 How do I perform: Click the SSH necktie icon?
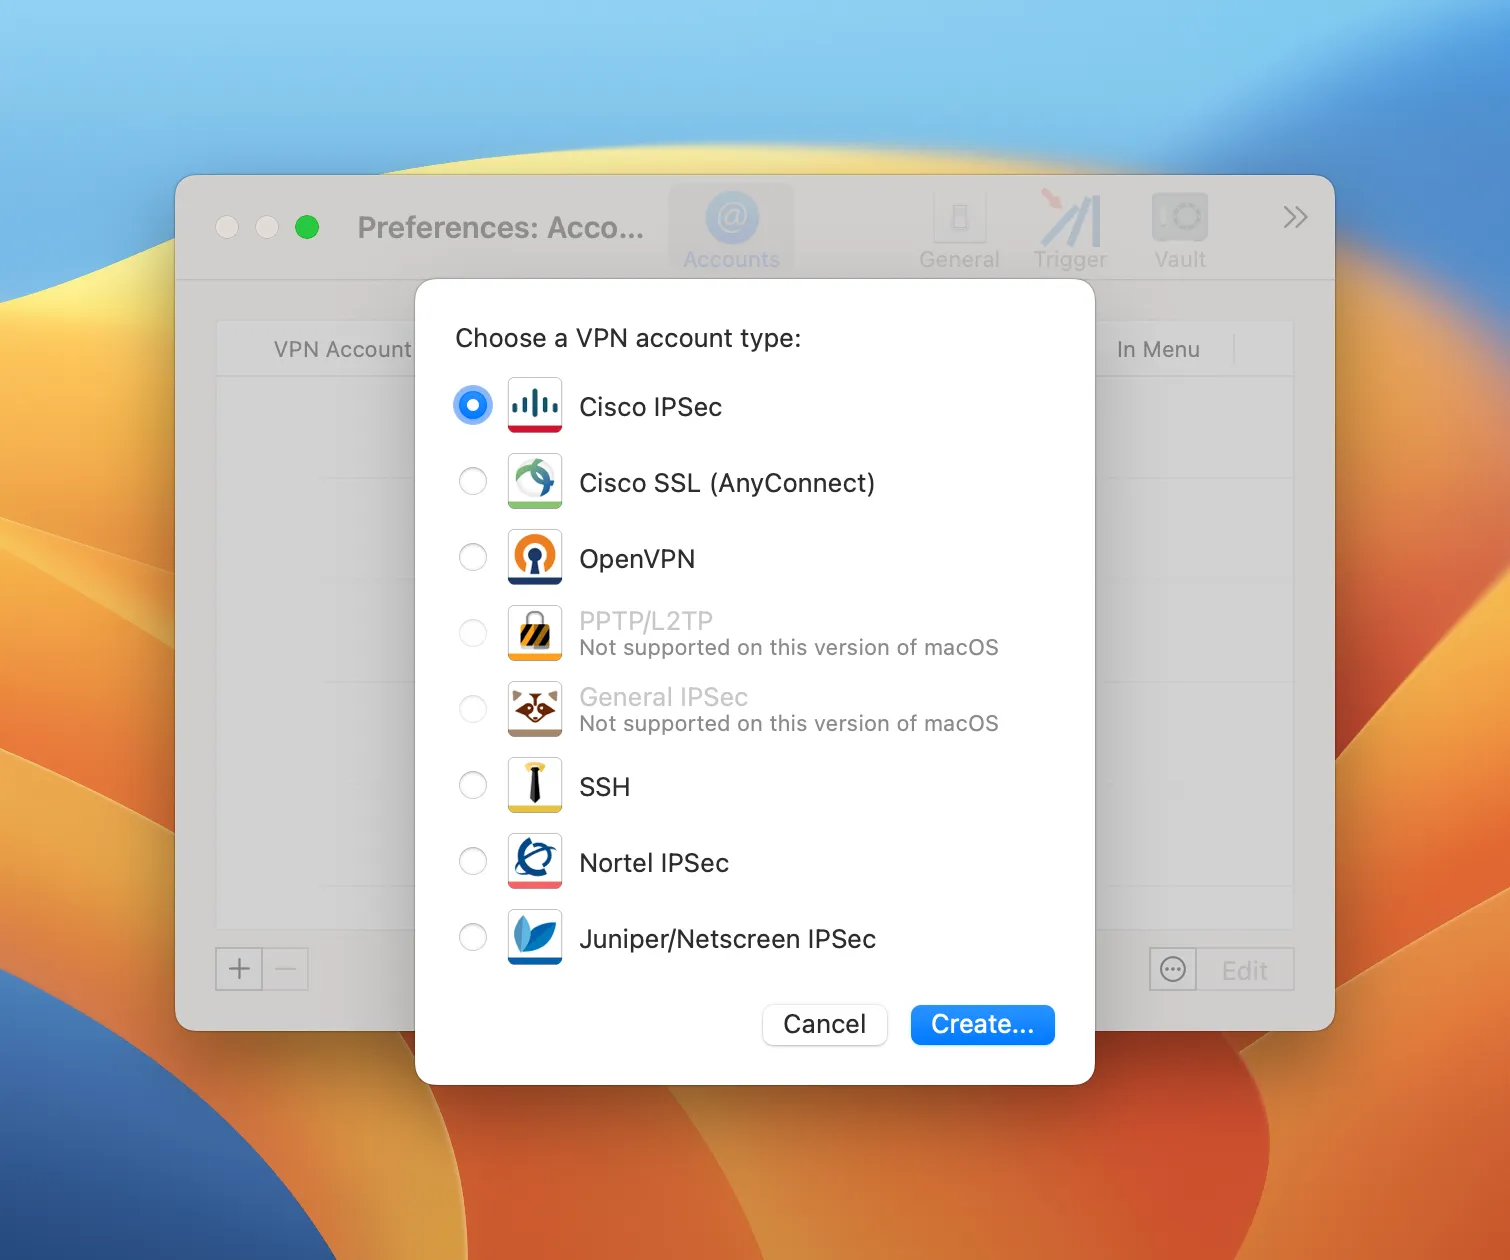pos(535,785)
